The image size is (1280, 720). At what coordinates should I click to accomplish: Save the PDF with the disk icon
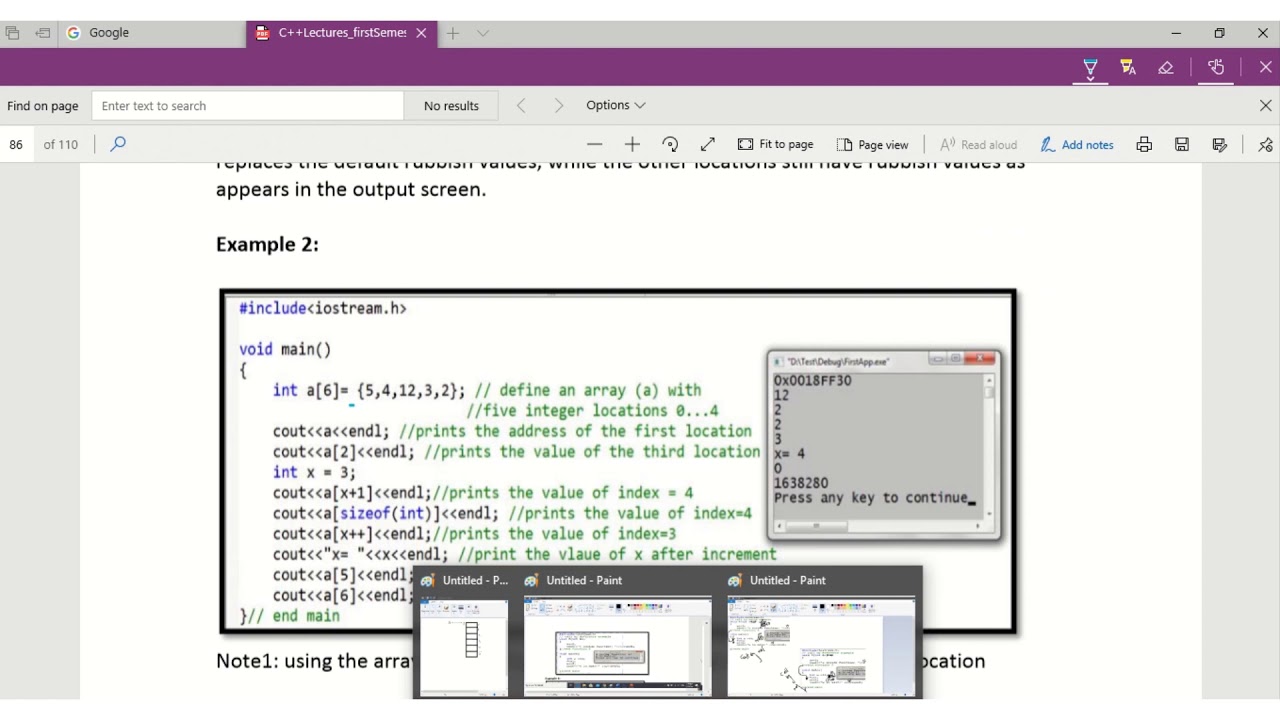tap(1182, 144)
